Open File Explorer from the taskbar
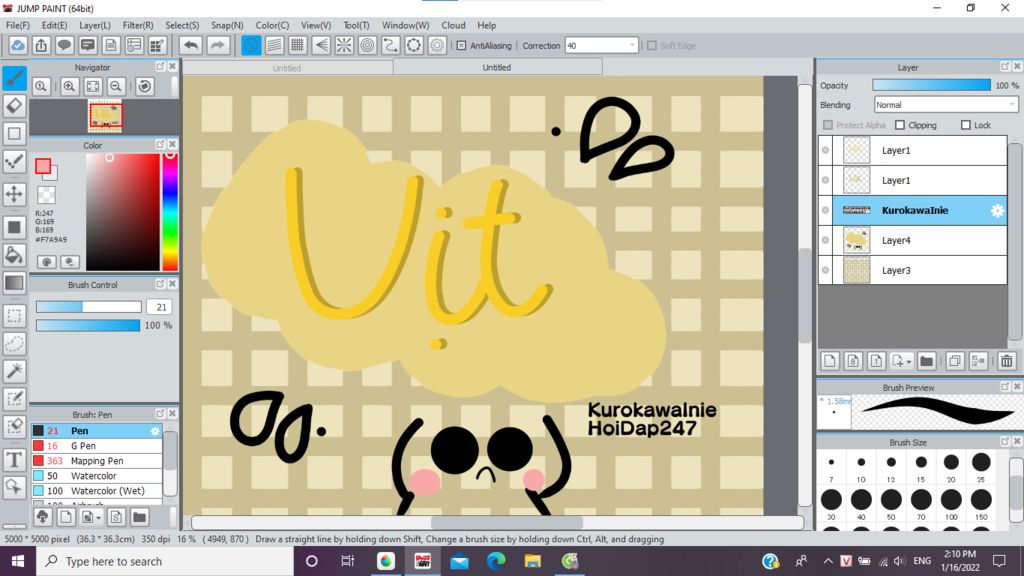This screenshot has height=576, width=1024. [532, 561]
